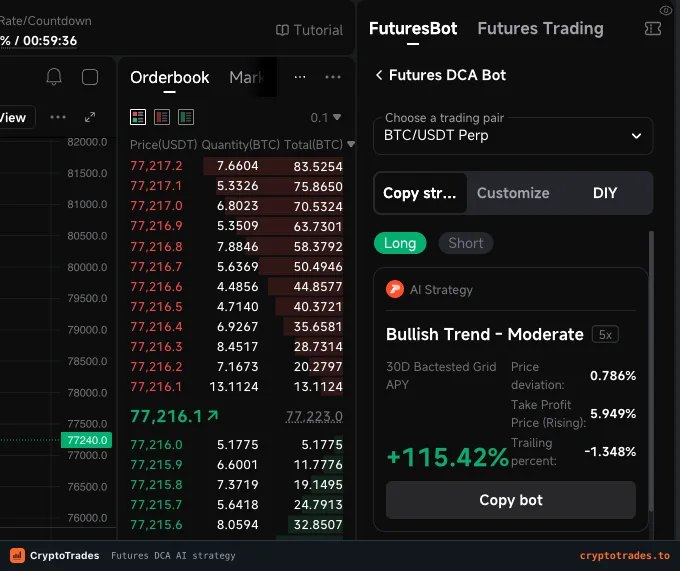Click bid price 77,216.0 row

(x=236, y=444)
